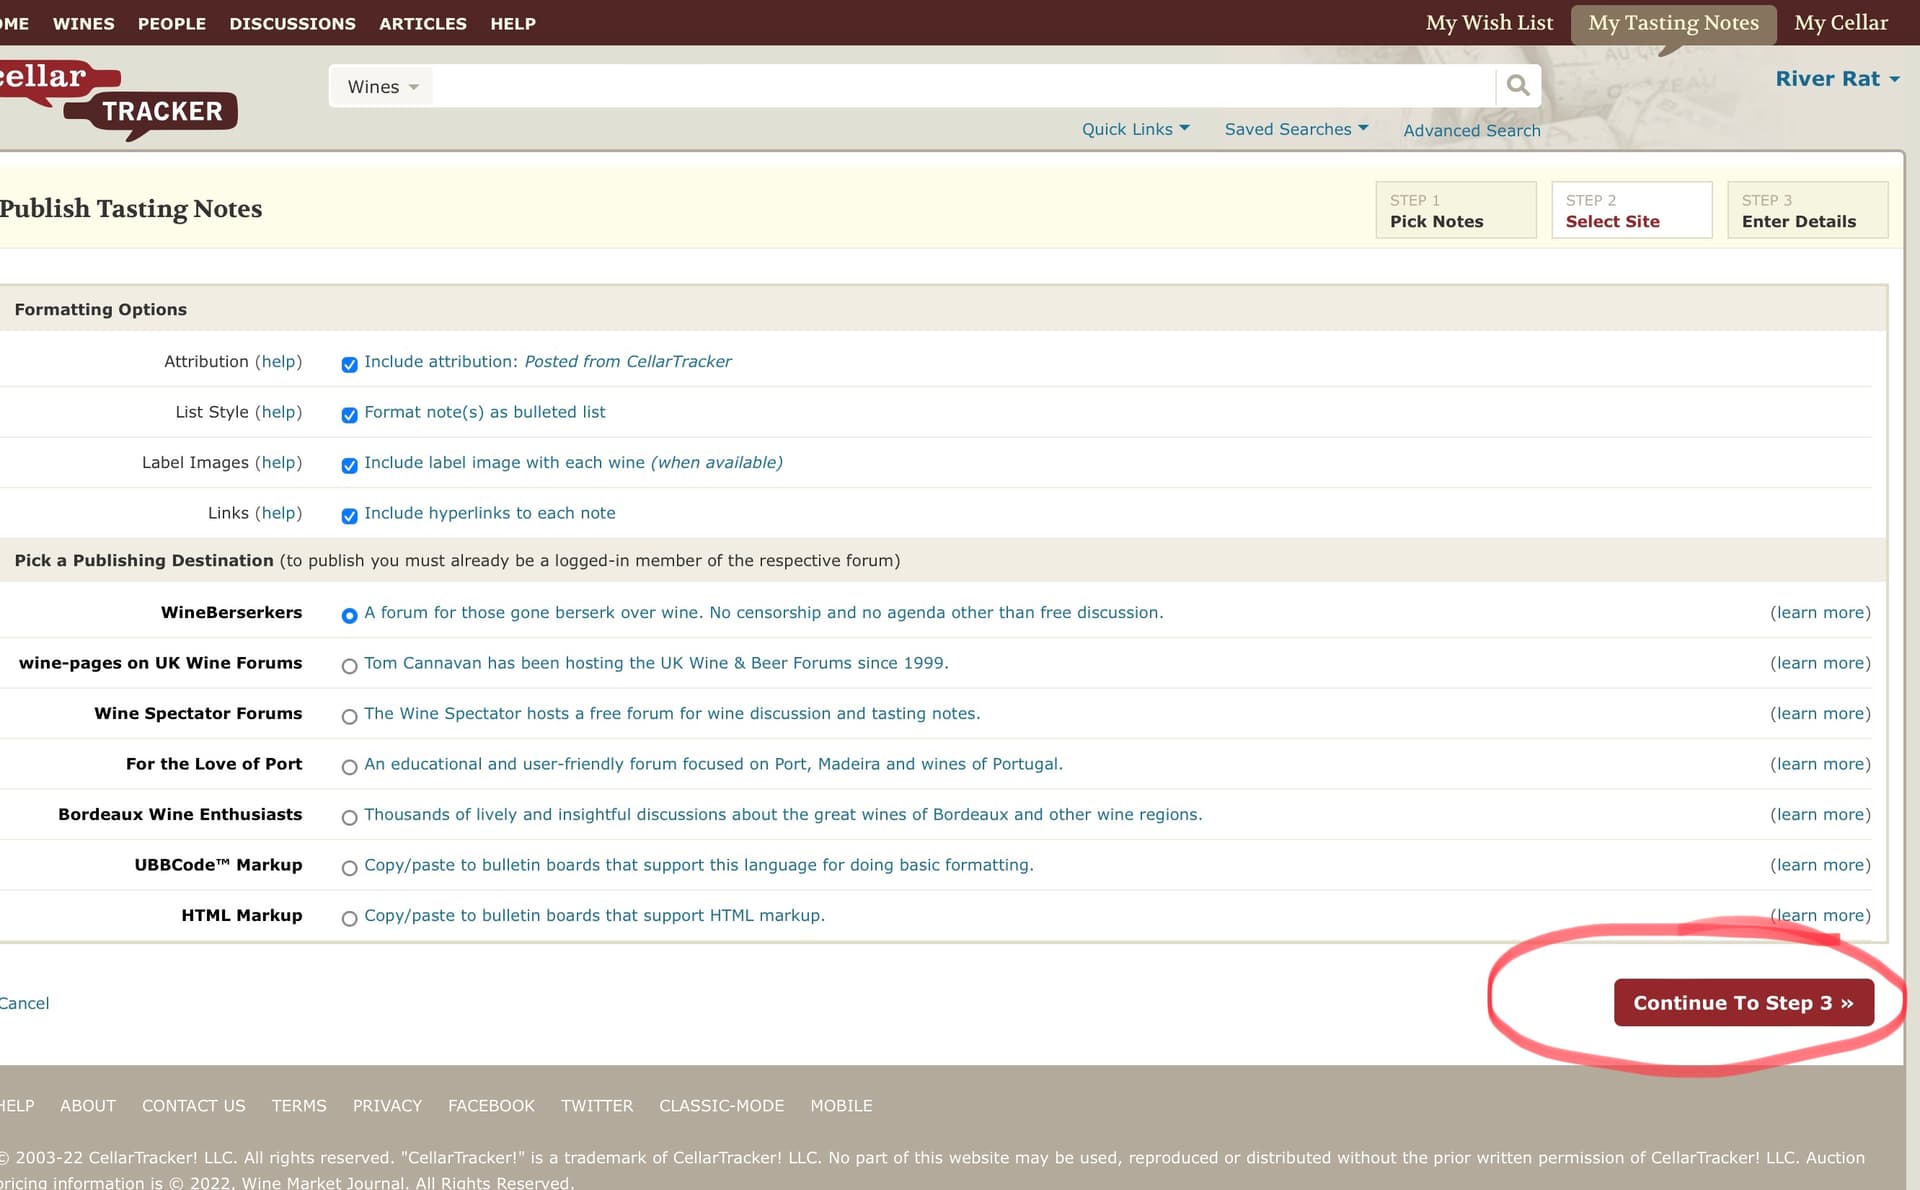
Task: Click Continue To Step 3 button
Action: click(x=1743, y=1002)
